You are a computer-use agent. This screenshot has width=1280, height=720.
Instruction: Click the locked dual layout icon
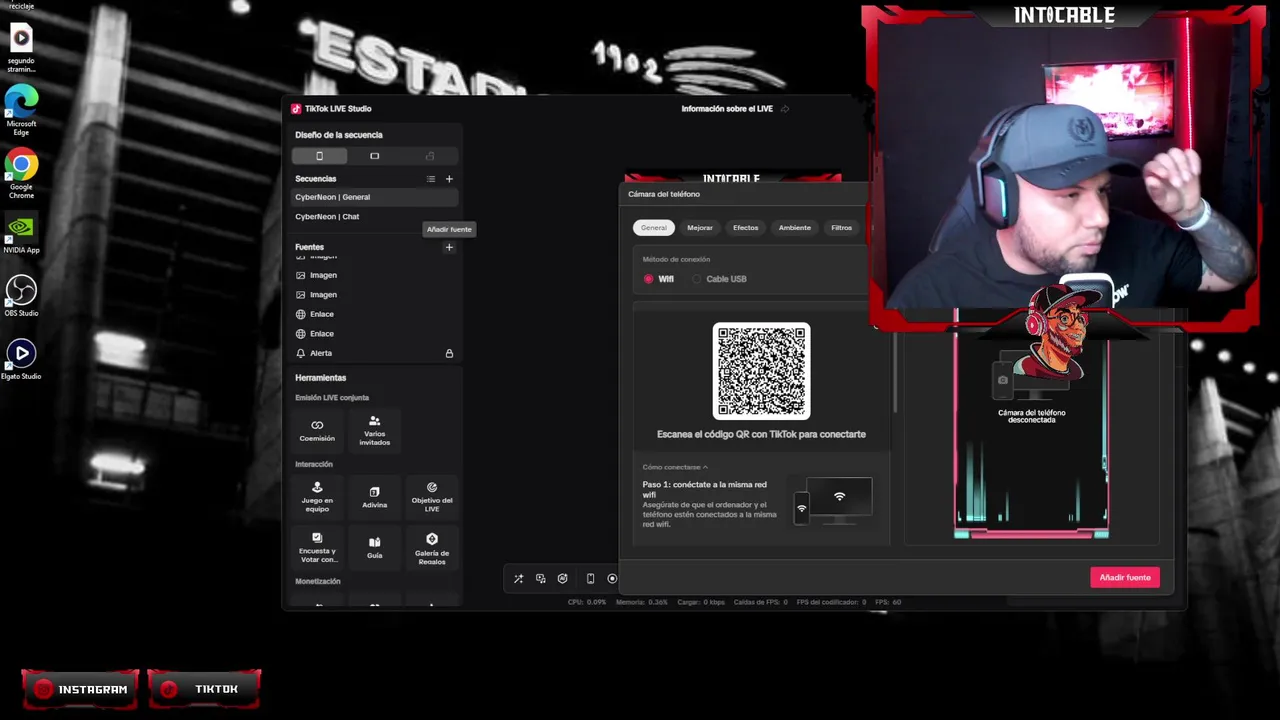[430, 156]
